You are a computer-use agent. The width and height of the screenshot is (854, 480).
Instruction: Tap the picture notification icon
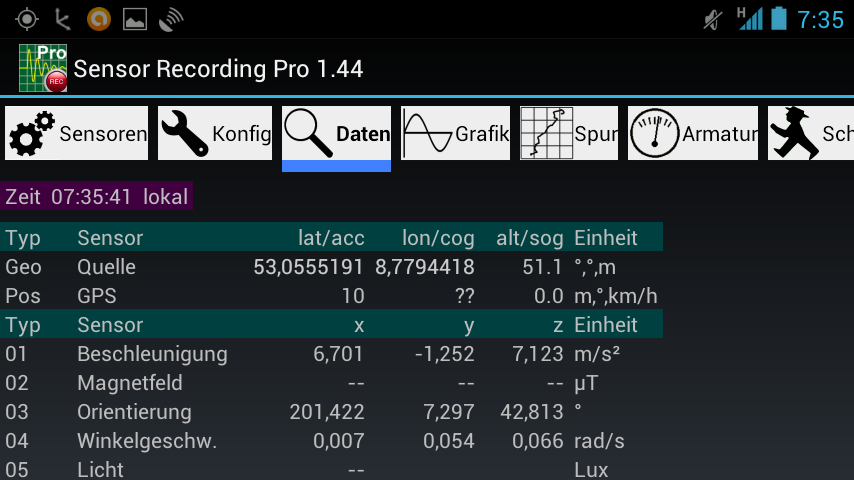coord(135,20)
